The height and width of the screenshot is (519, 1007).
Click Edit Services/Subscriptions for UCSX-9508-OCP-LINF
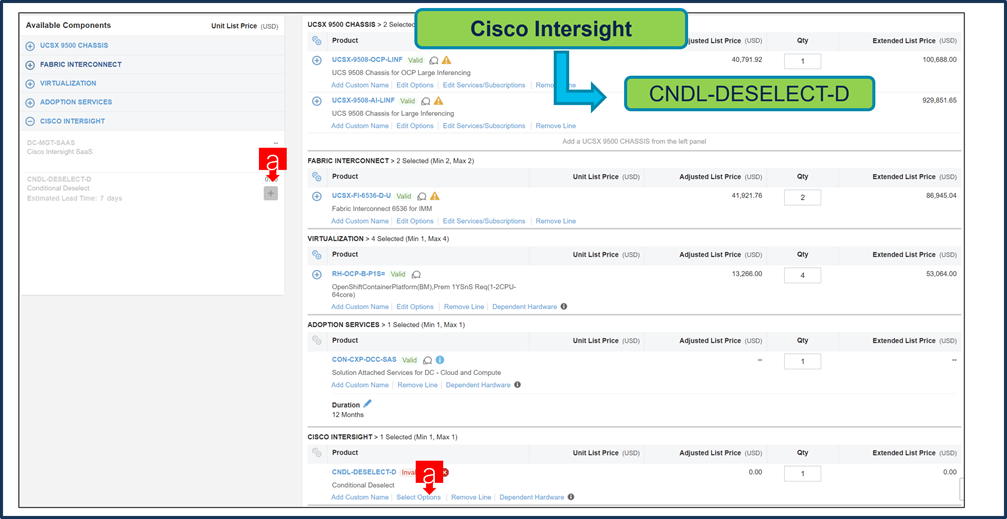point(484,85)
